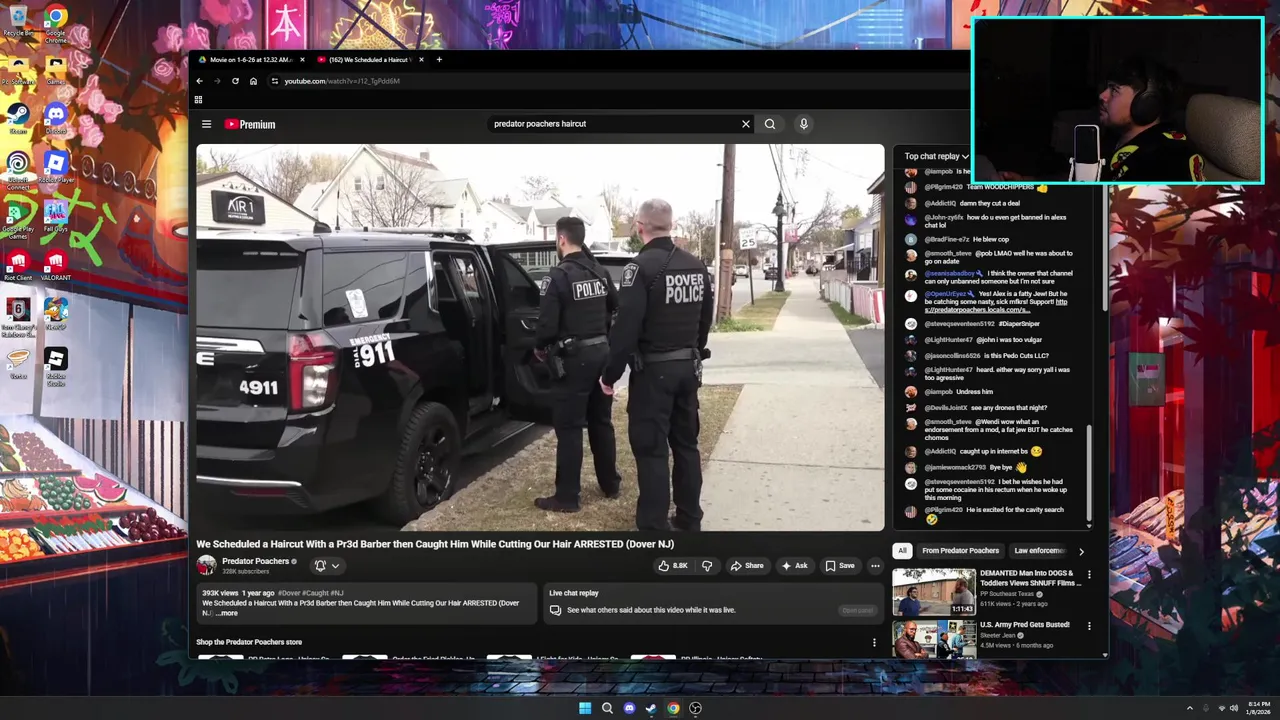Open the Recycle Bin desktop icon

17,19
